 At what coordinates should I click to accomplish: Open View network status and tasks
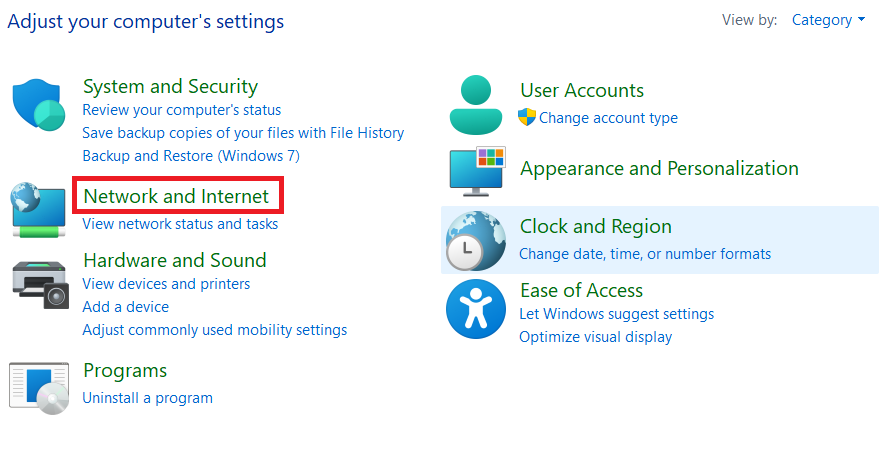tap(180, 224)
